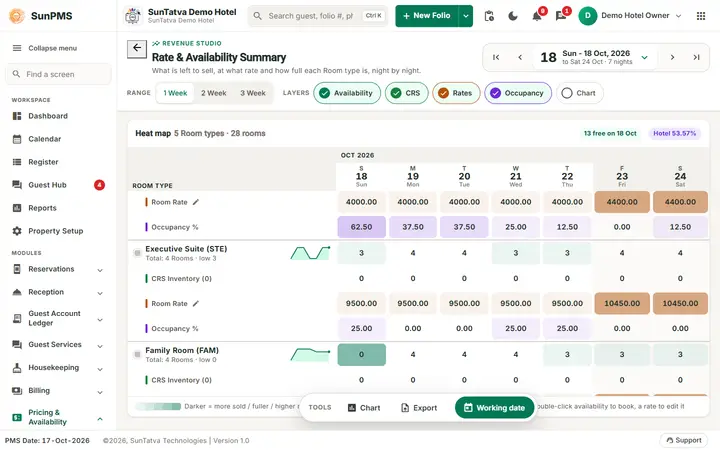
Task: Toggle Executive Suite row checkbox
Action: [137, 253]
